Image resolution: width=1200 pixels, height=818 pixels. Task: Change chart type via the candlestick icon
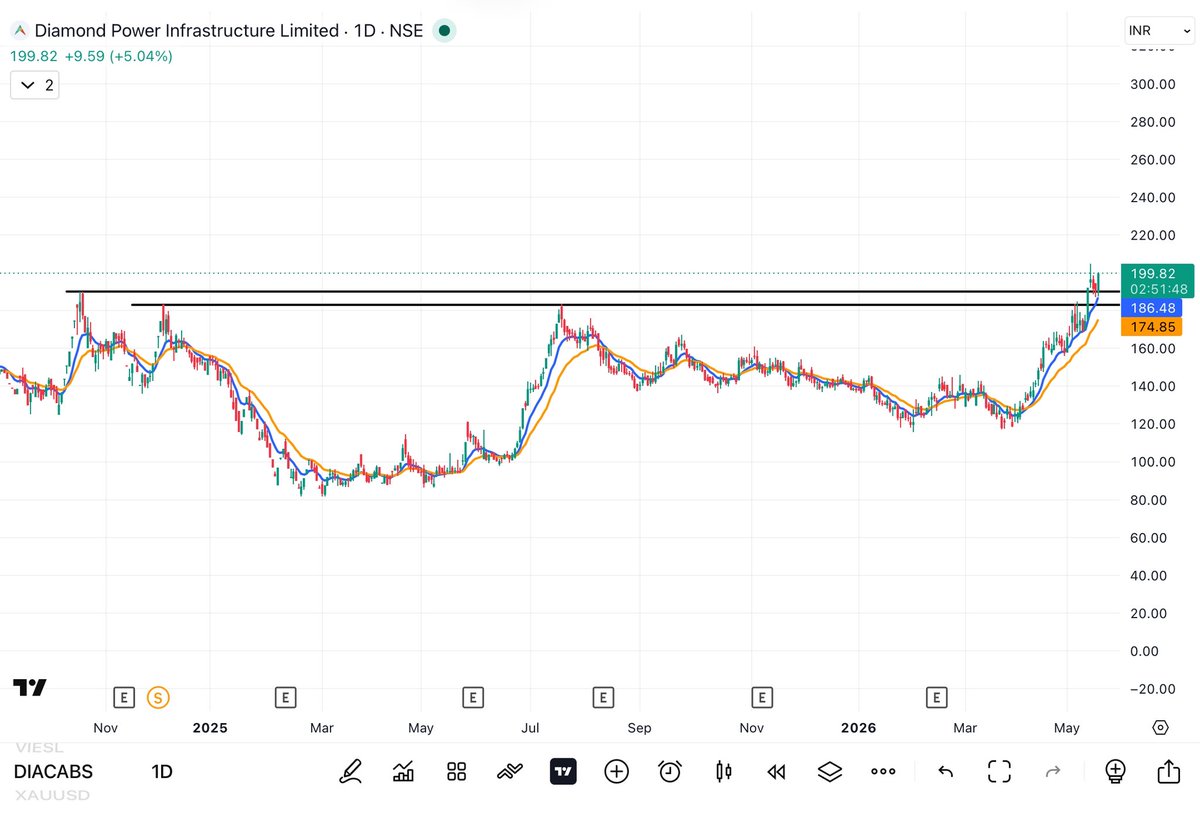(x=724, y=771)
